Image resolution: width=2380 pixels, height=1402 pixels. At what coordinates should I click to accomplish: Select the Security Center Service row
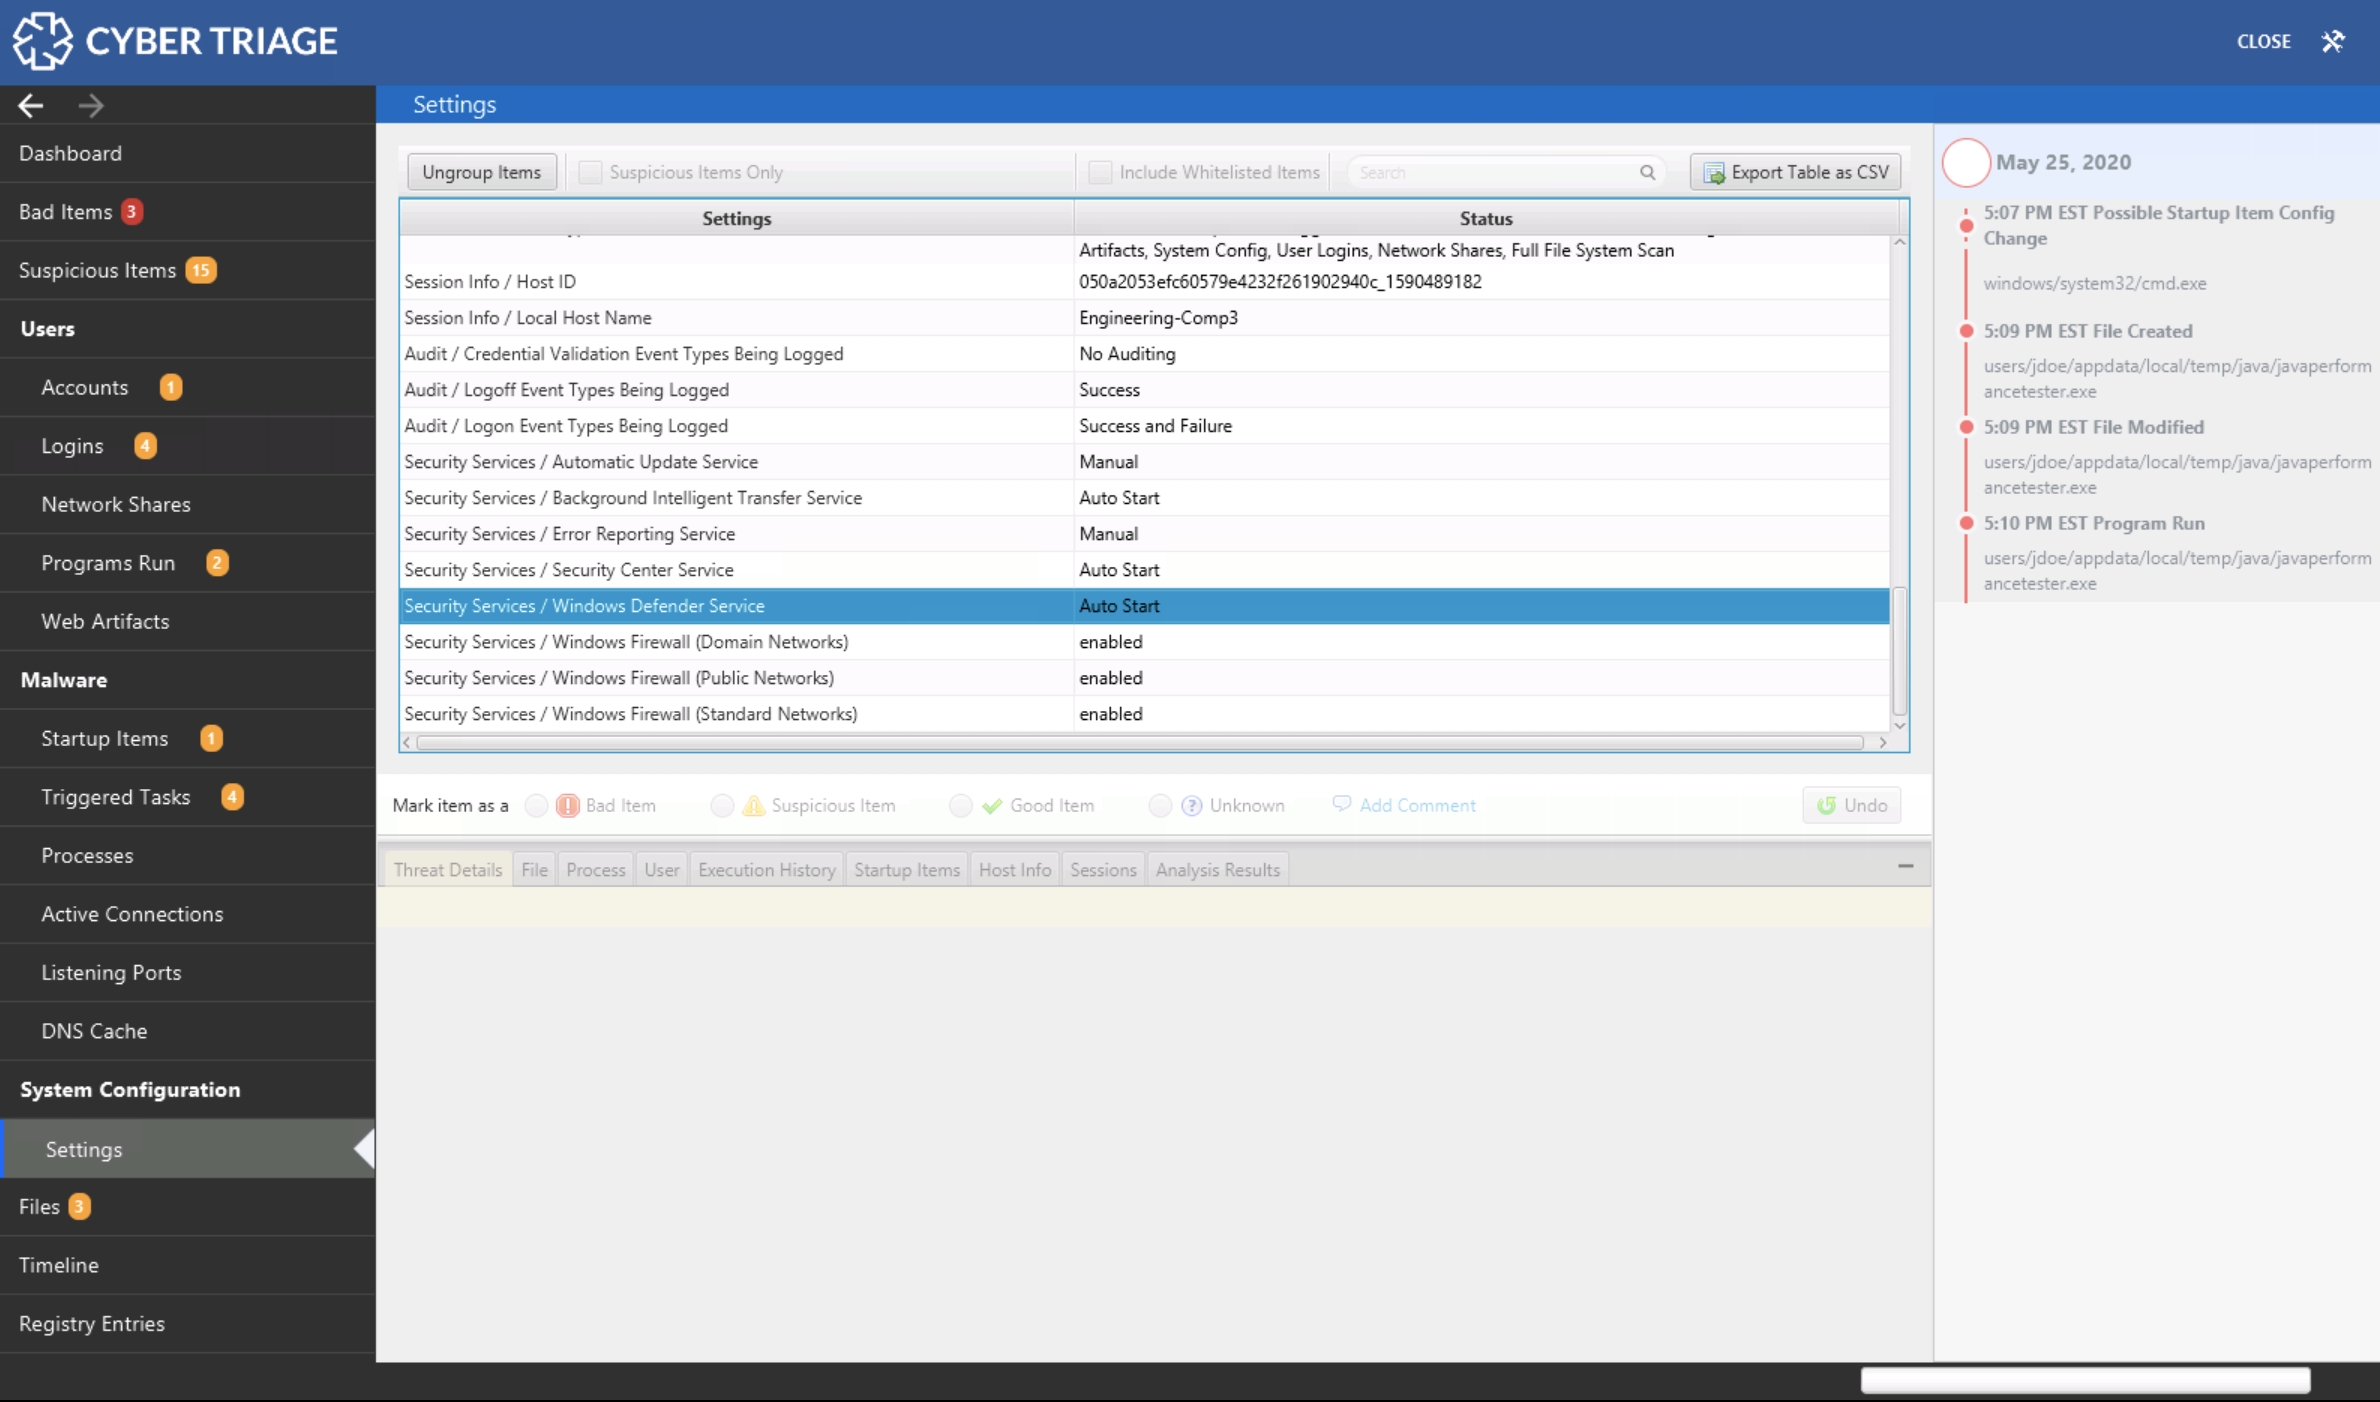[1144, 569]
